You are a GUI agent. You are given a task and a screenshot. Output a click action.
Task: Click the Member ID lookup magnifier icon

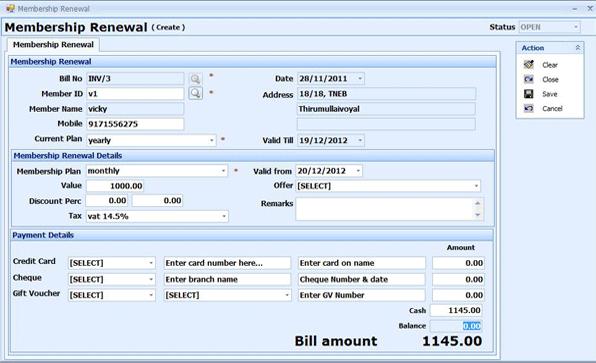(195, 93)
